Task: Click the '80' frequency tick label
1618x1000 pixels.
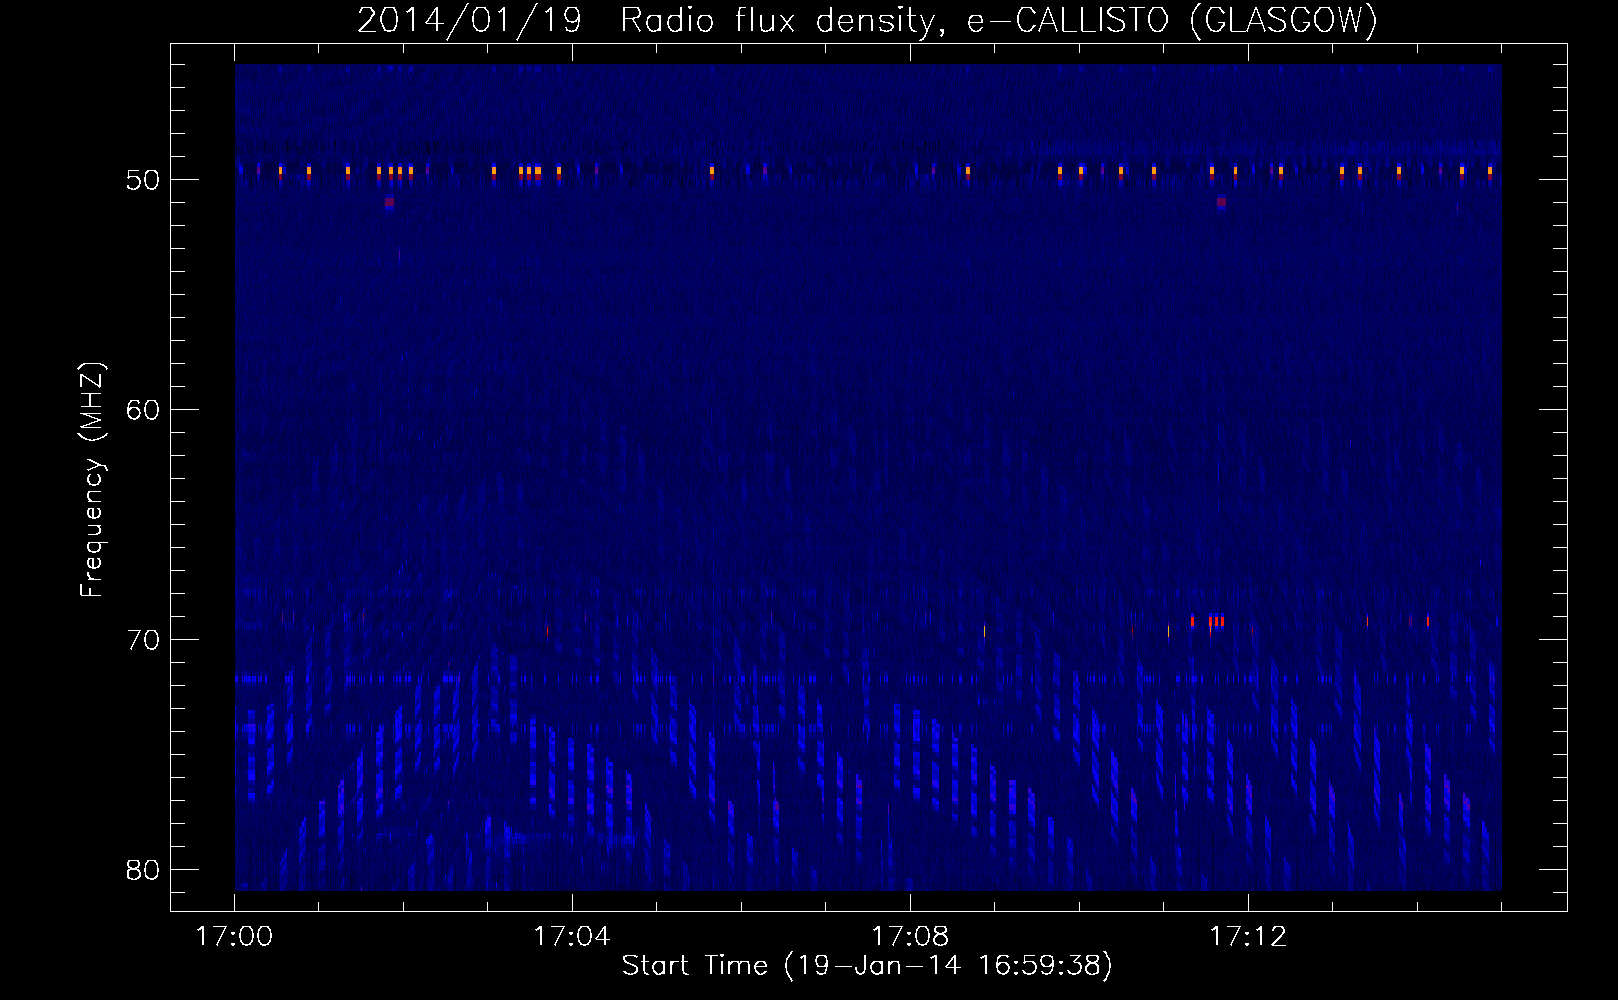Action: tap(143, 870)
